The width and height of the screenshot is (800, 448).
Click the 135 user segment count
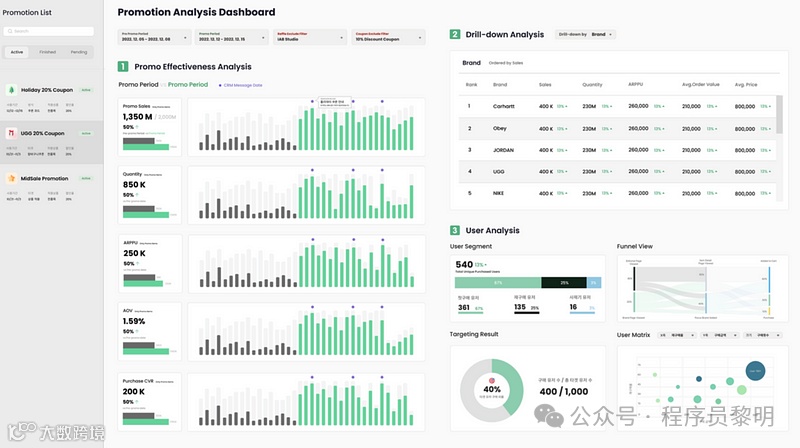pyautogui.click(x=520, y=307)
